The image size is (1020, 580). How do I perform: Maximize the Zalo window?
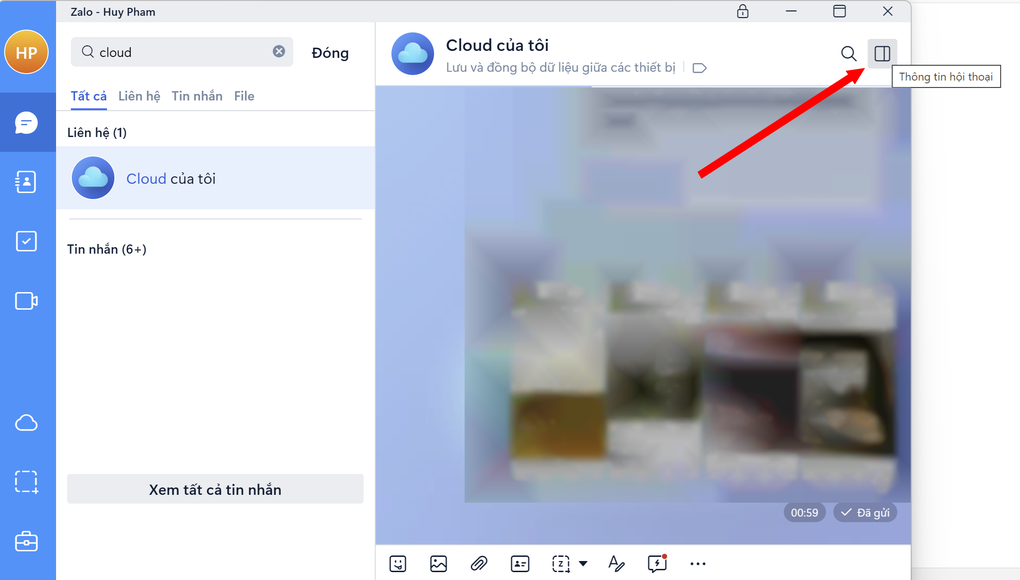pos(840,11)
